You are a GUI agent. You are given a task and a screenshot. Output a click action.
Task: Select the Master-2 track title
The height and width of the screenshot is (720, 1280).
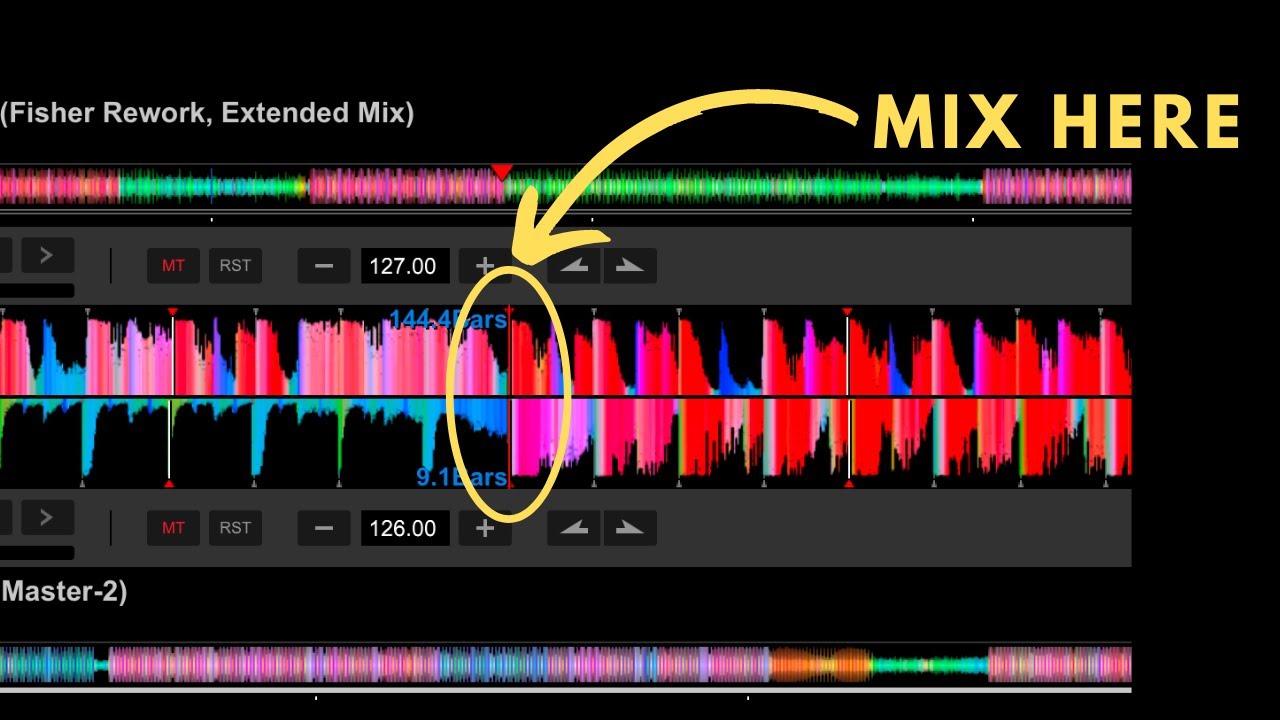64,592
